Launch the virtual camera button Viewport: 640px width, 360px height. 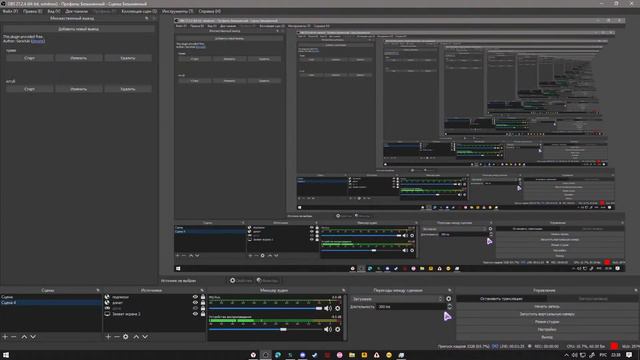[x=547, y=314]
